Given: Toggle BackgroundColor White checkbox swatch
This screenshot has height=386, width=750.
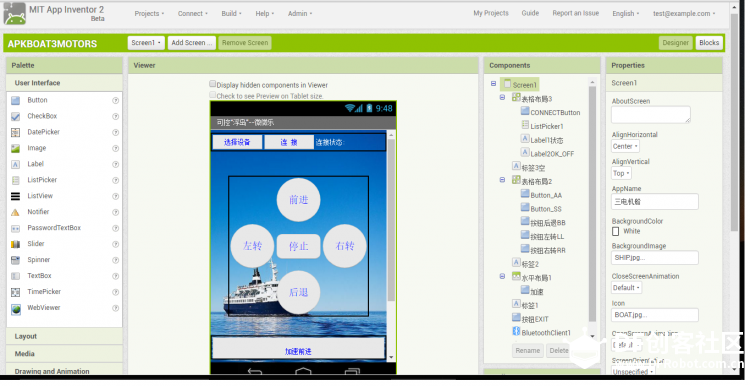Looking at the screenshot, I should click(616, 232).
